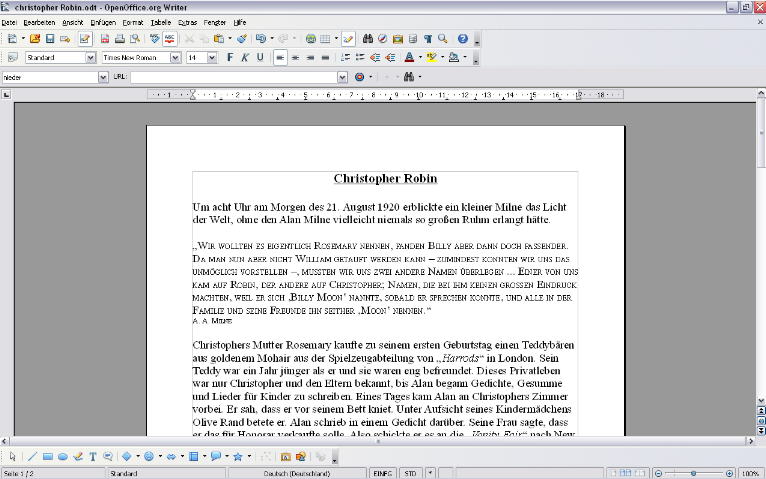The height and width of the screenshot is (479, 766).
Task: Adjust the zoom slider in status bar
Action: (x=694, y=473)
